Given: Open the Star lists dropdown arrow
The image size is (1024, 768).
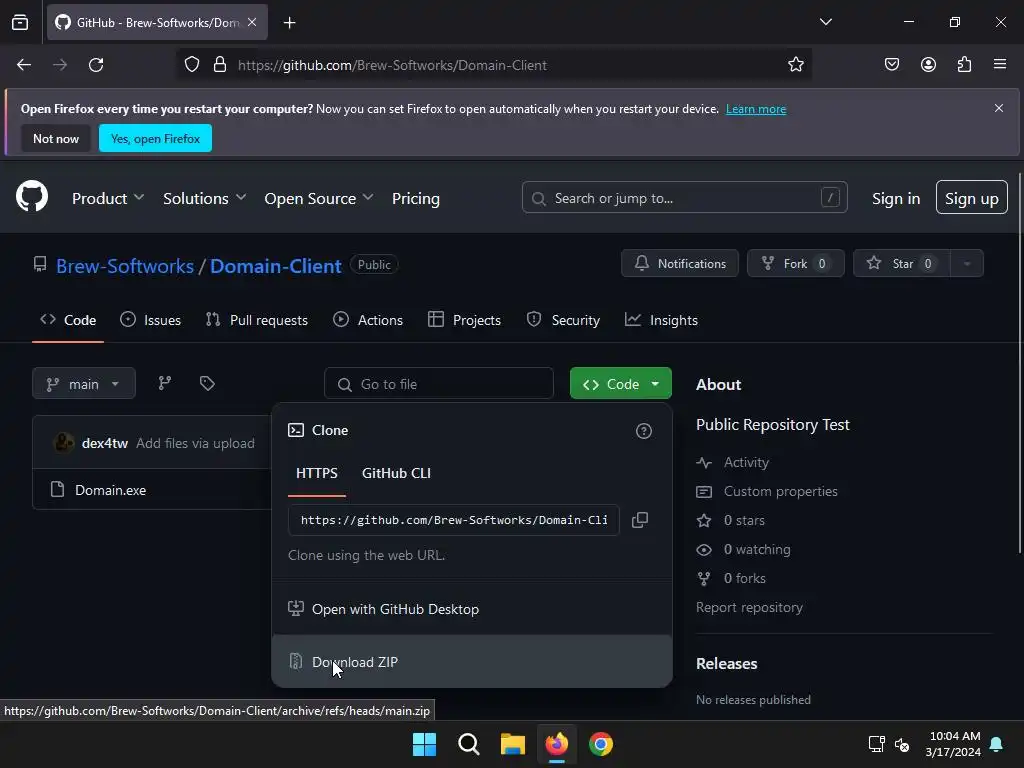Looking at the screenshot, I should [x=967, y=263].
